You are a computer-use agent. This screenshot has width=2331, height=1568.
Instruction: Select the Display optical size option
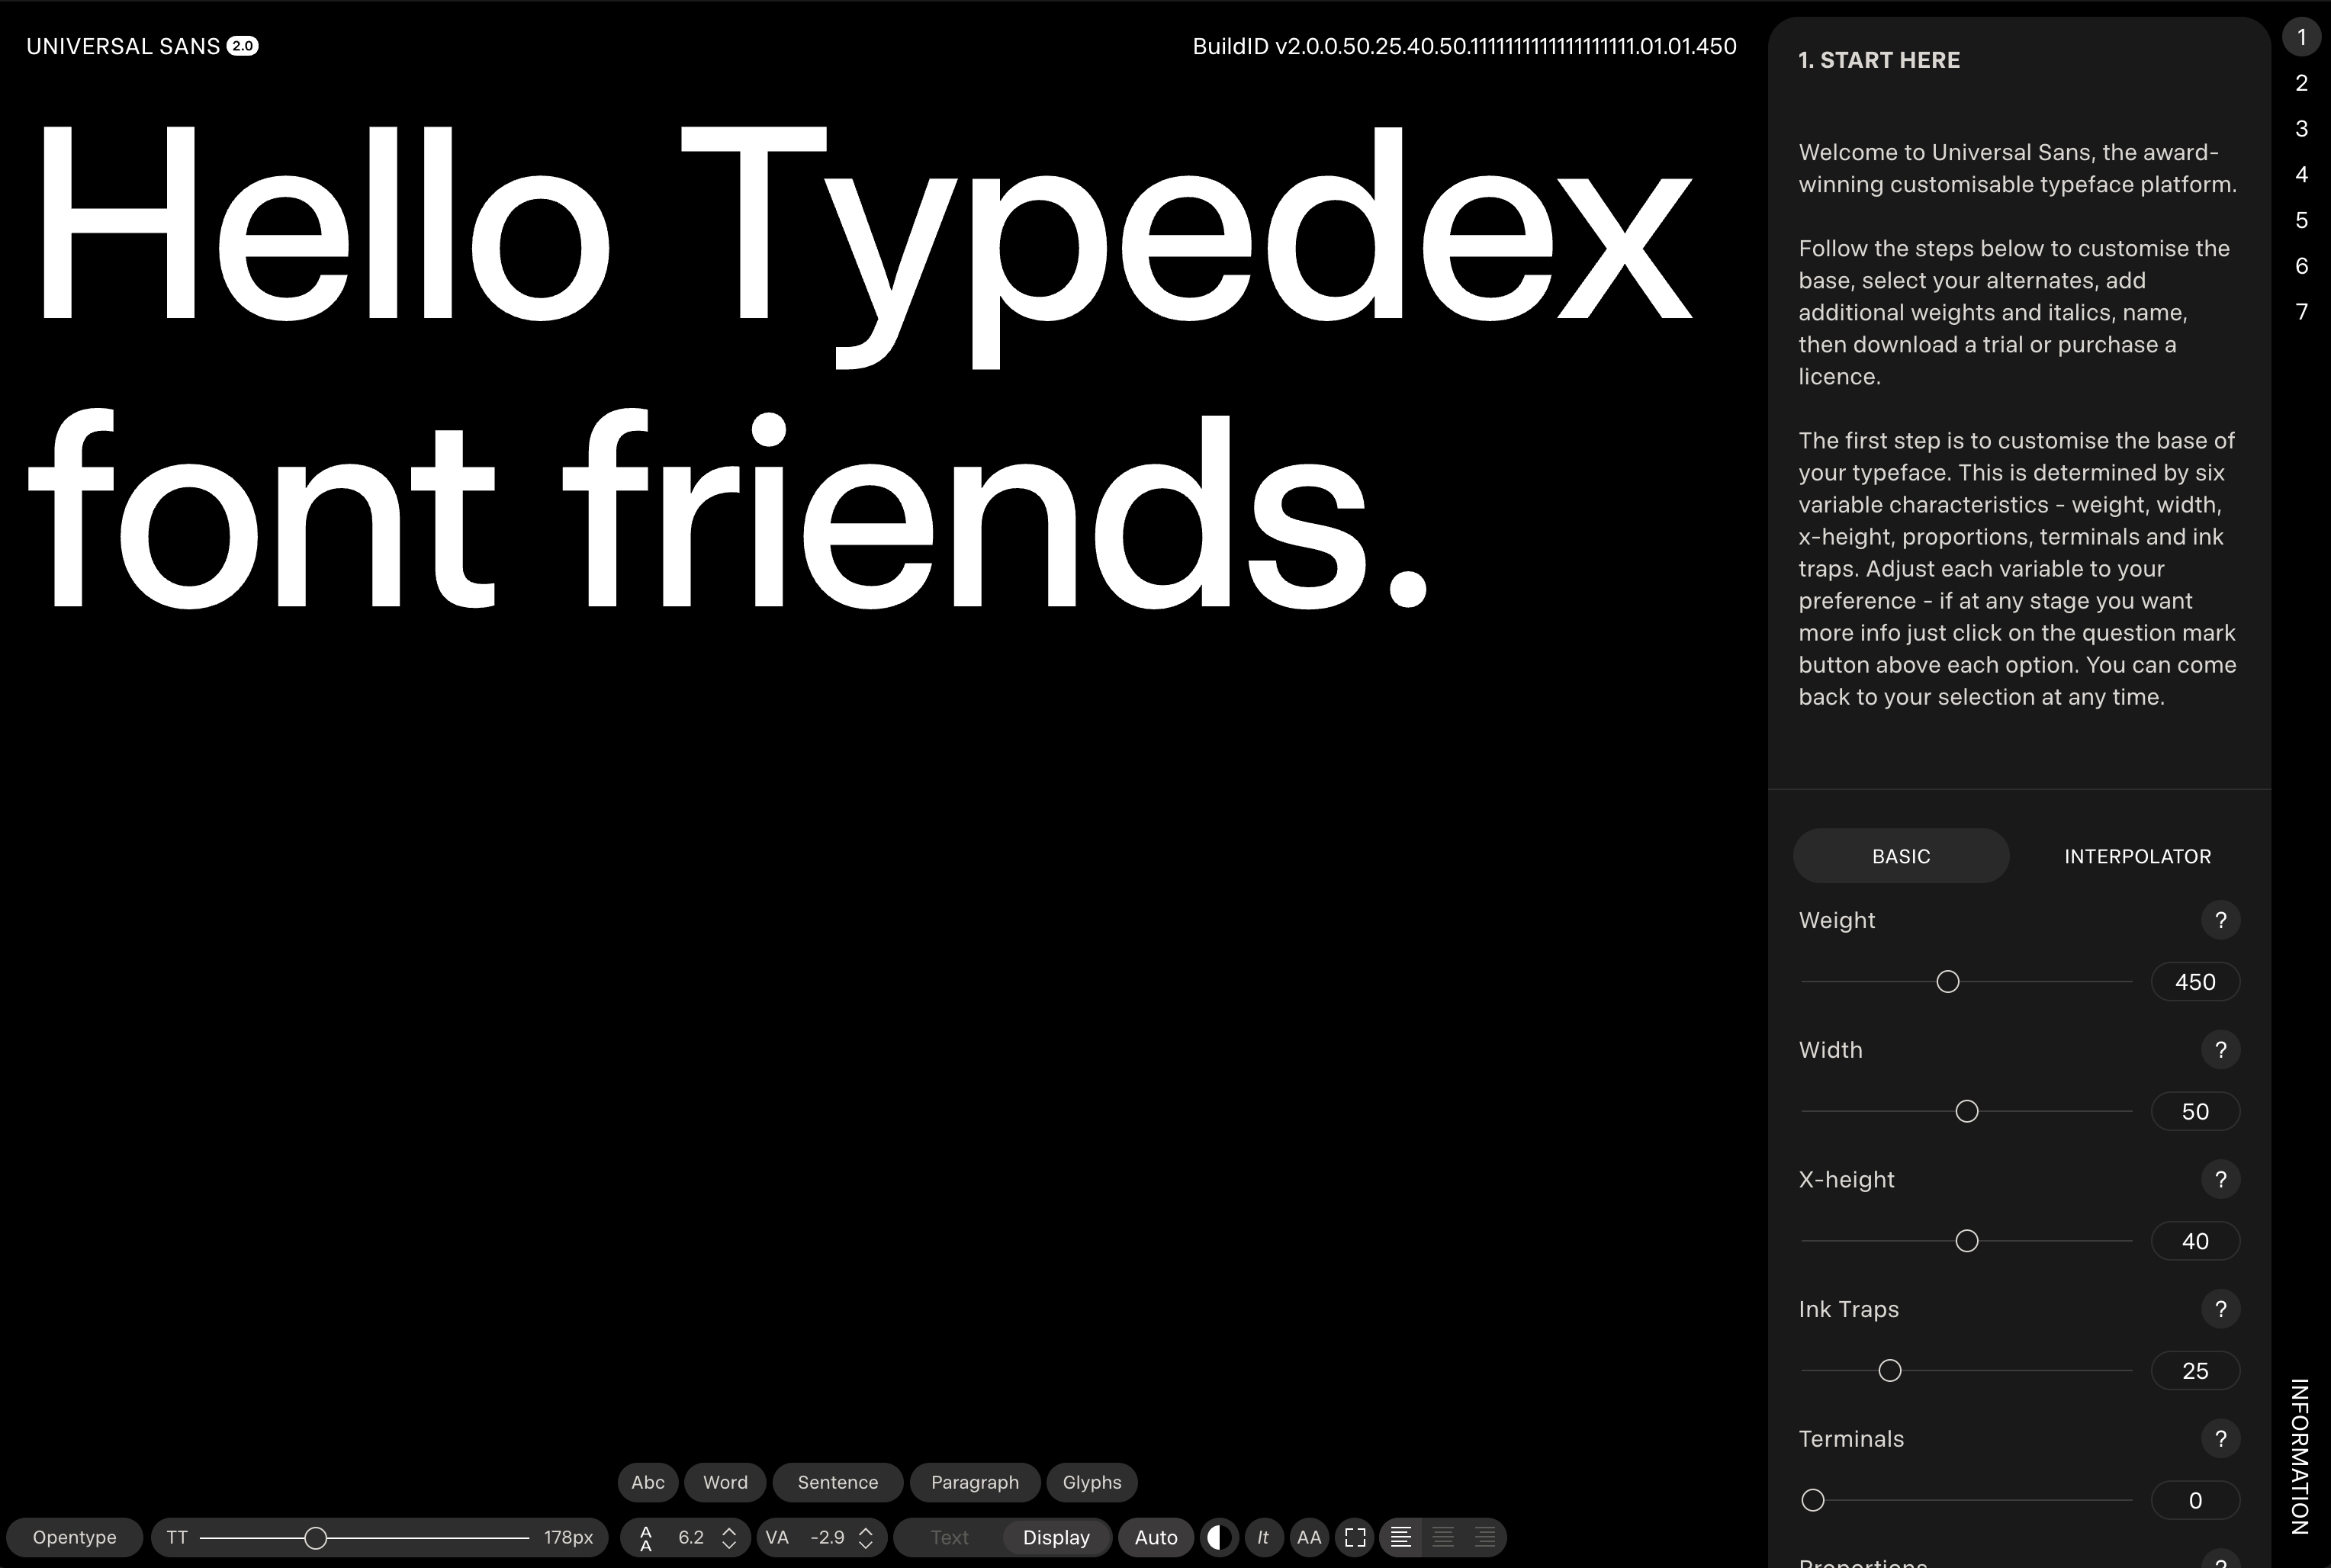tap(1056, 1537)
